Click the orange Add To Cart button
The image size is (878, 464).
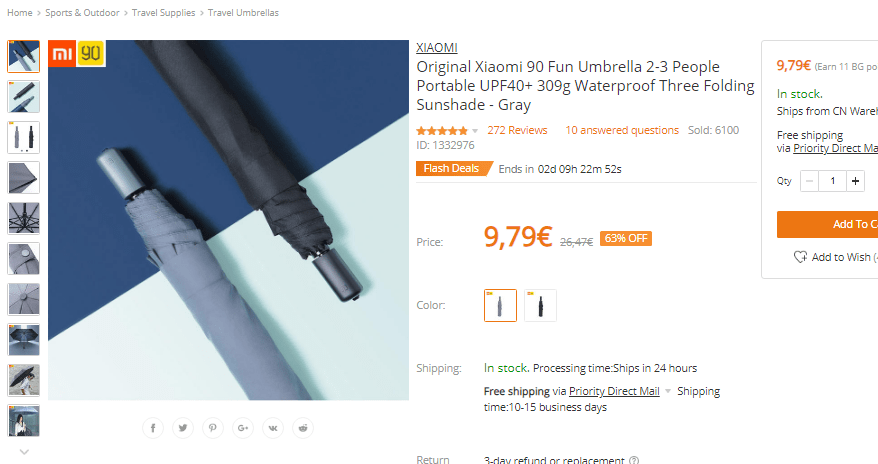(x=827, y=224)
